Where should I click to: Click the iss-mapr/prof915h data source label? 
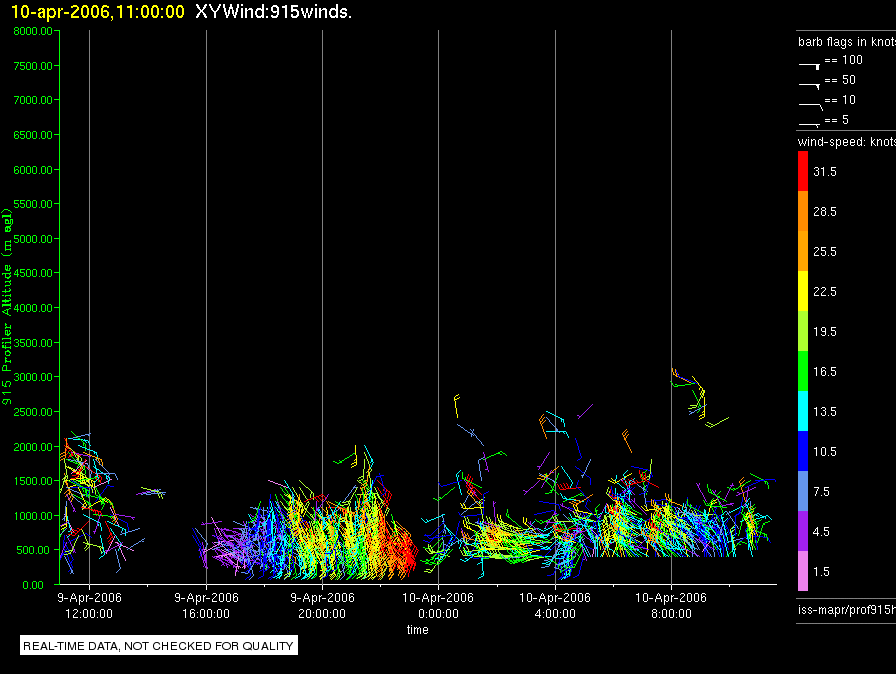click(x=847, y=609)
